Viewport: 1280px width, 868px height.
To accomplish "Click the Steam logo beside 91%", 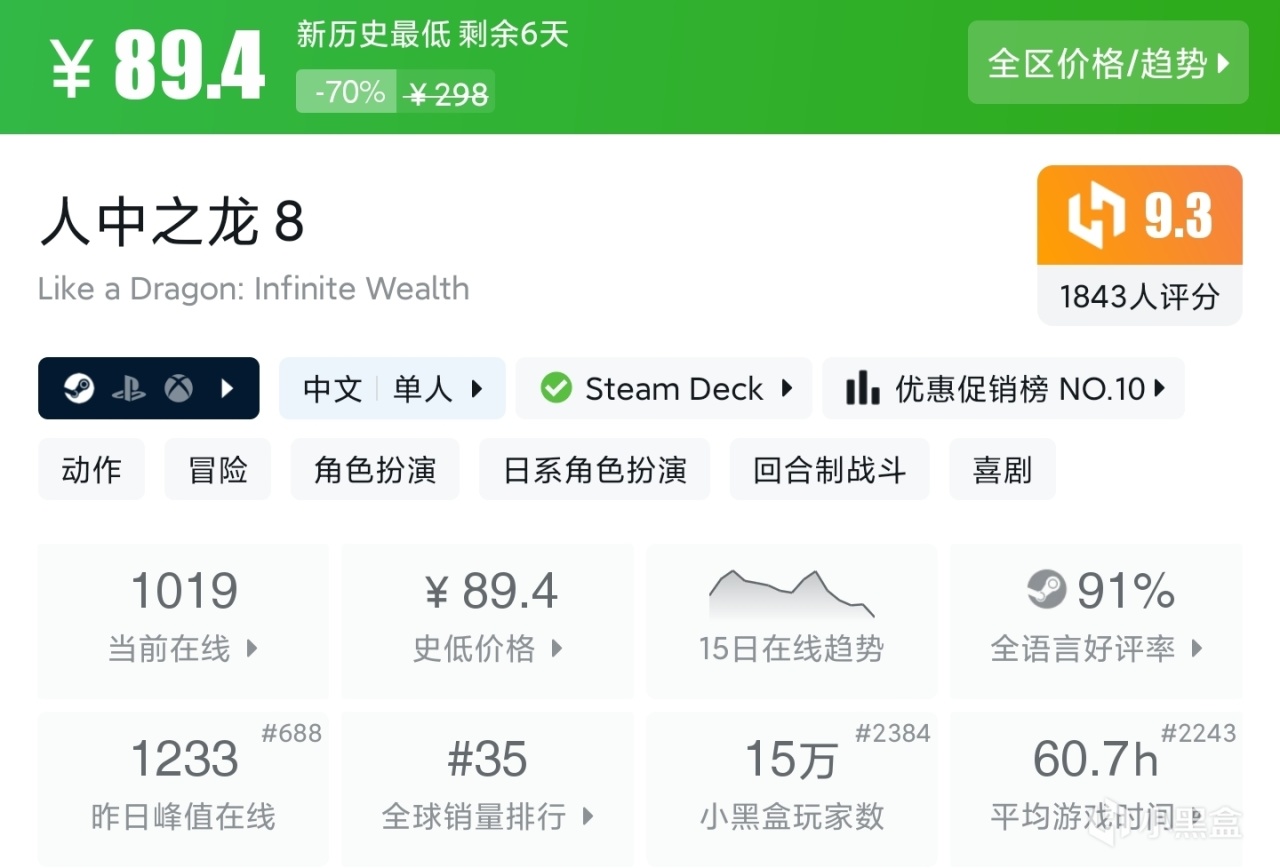I will [1047, 589].
